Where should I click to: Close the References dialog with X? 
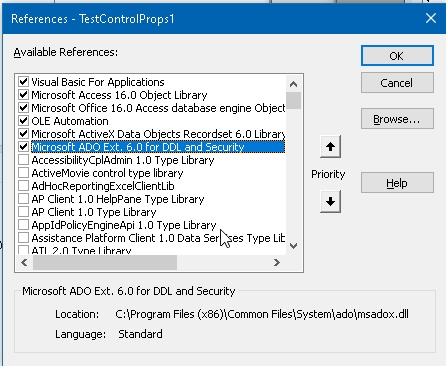click(x=431, y=18)
